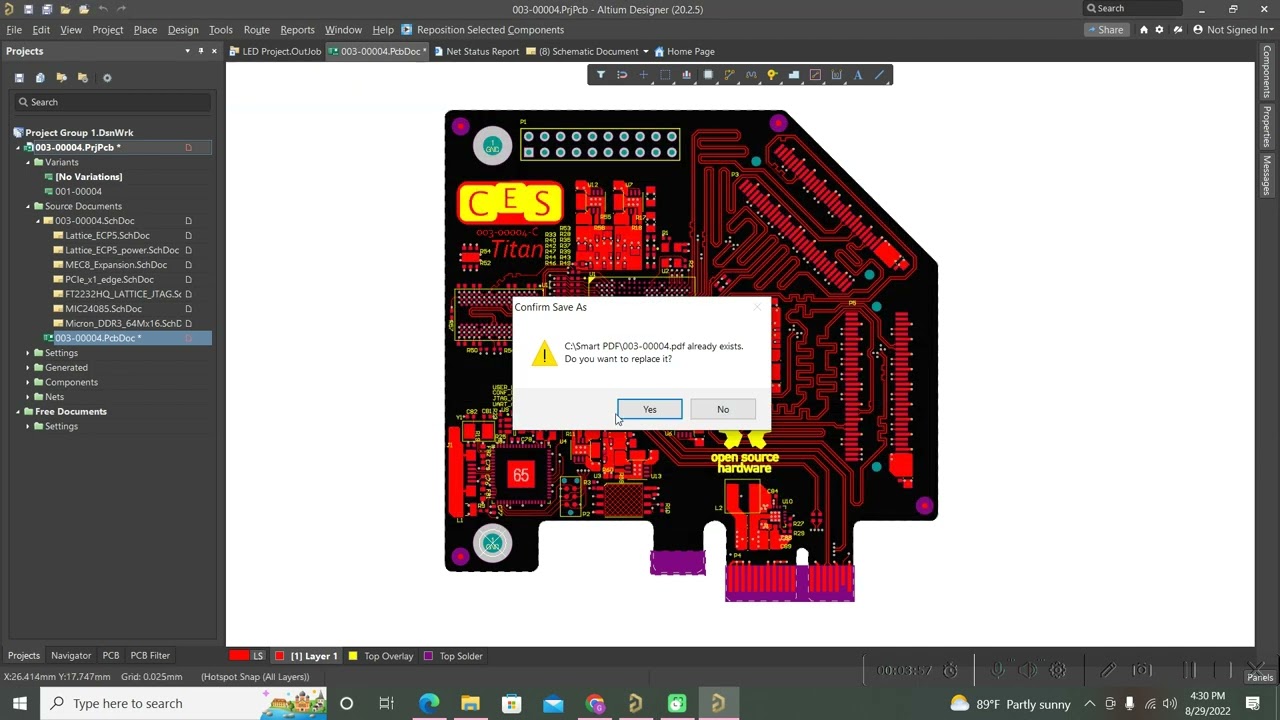1280x720 pixels.
Task: Click the LS layer set color swatch
Action: (x=239, y=656)
